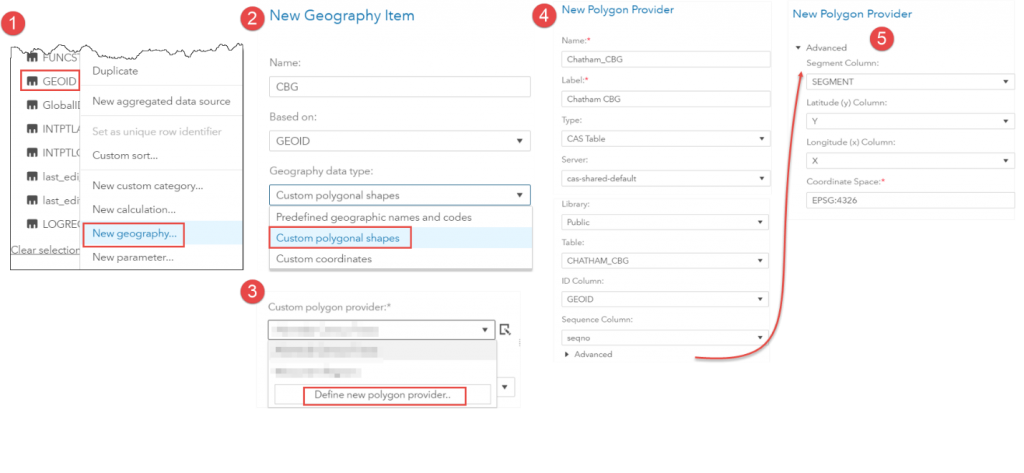Screen dimensions: 1024x473
Task: Click the Clear selection link
Action: (x=46, y=250)
